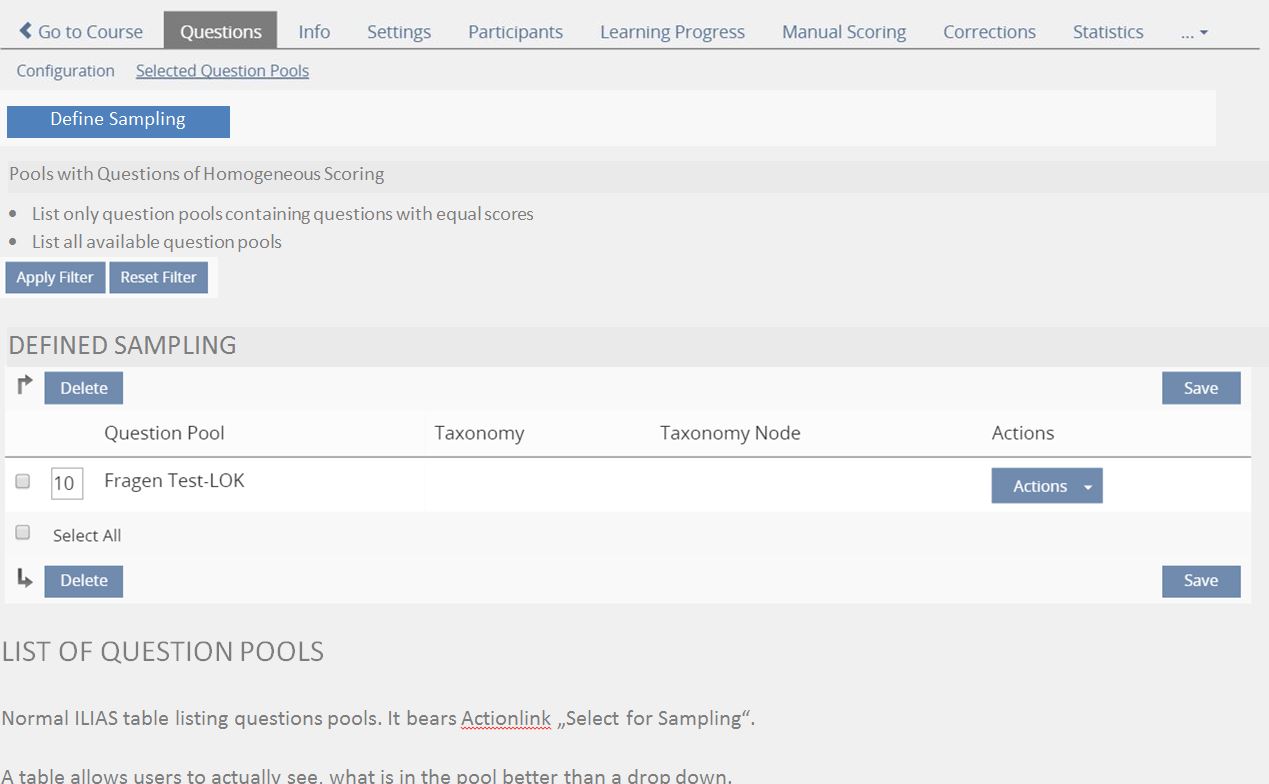Click the top Delete button
Image resolution: width=1269 pixels, height=784 pixels.
(83, 388)
